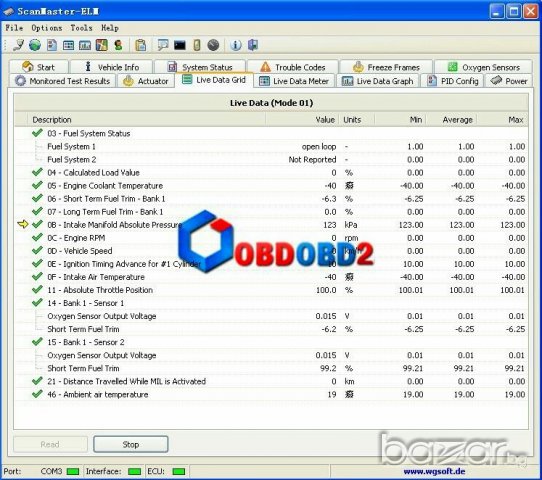Select 14 - Bank 1 - Sensor 1 row

click(271, 303)
